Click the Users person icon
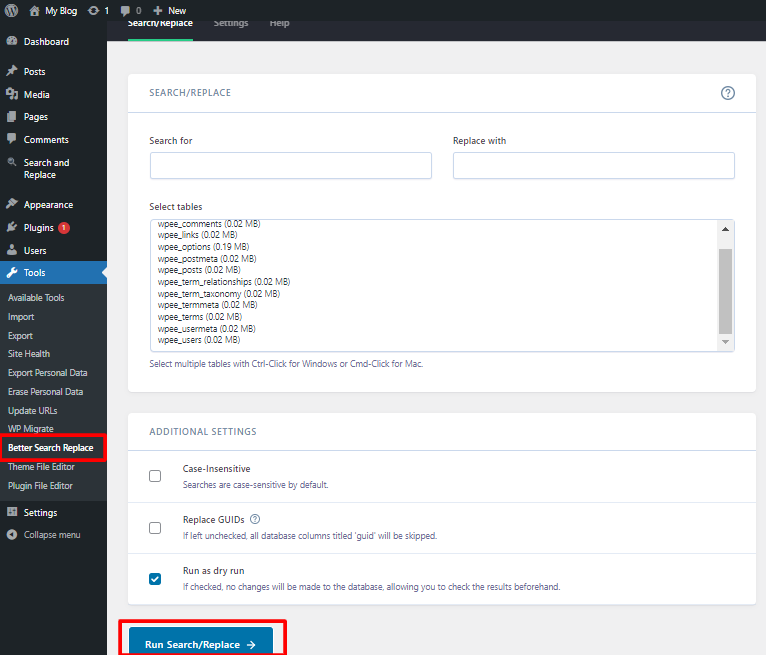766x655 pixels. 12,250
